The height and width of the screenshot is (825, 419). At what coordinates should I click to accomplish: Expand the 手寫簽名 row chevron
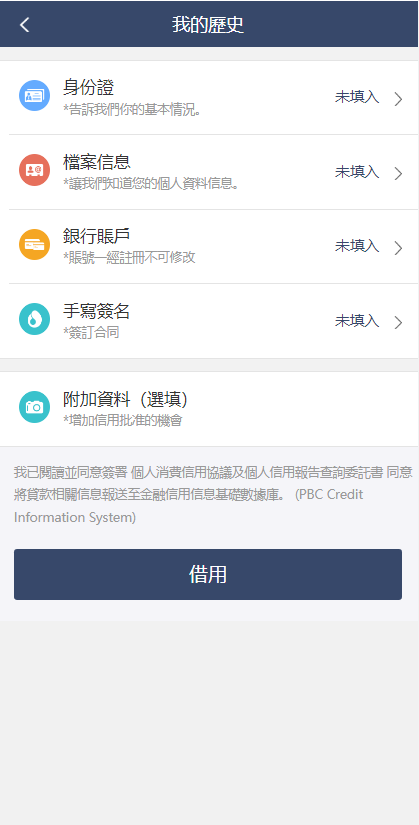[398, 322]
